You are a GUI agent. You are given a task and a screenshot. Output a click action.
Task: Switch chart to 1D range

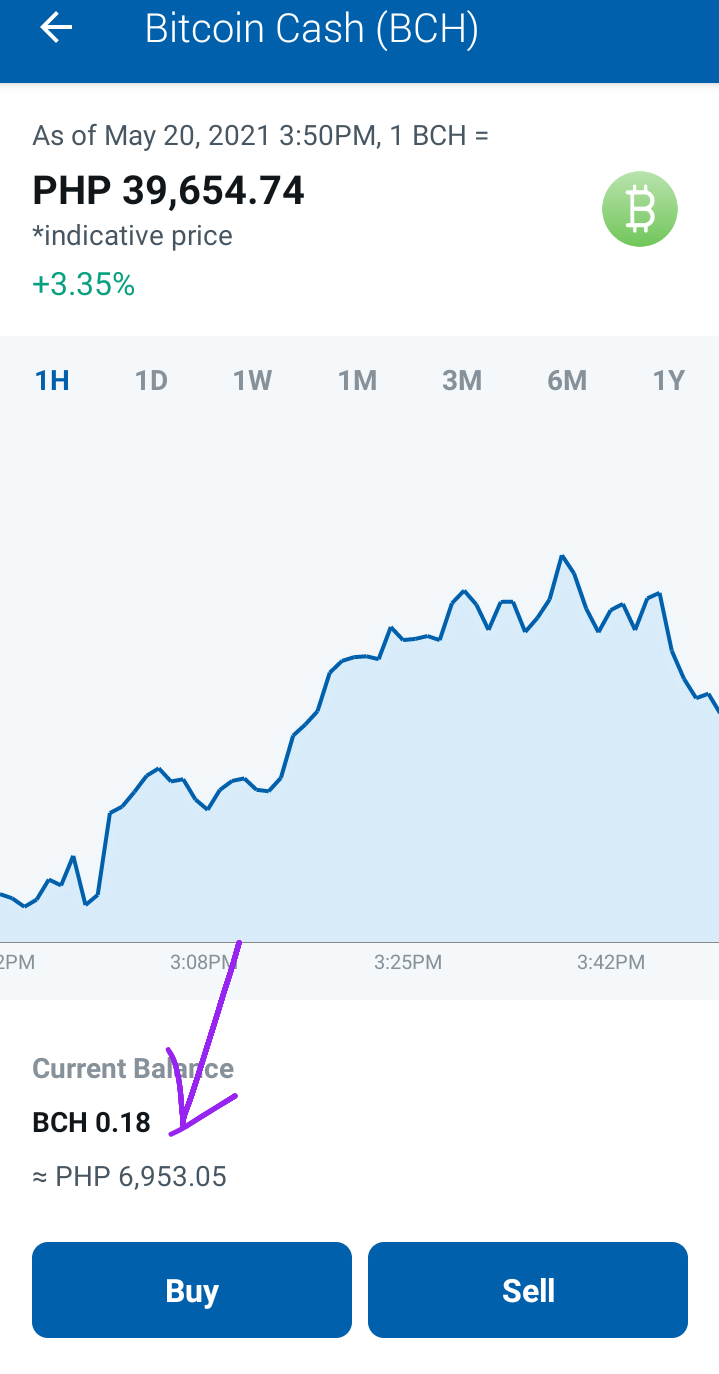click(x=151, y=380)
